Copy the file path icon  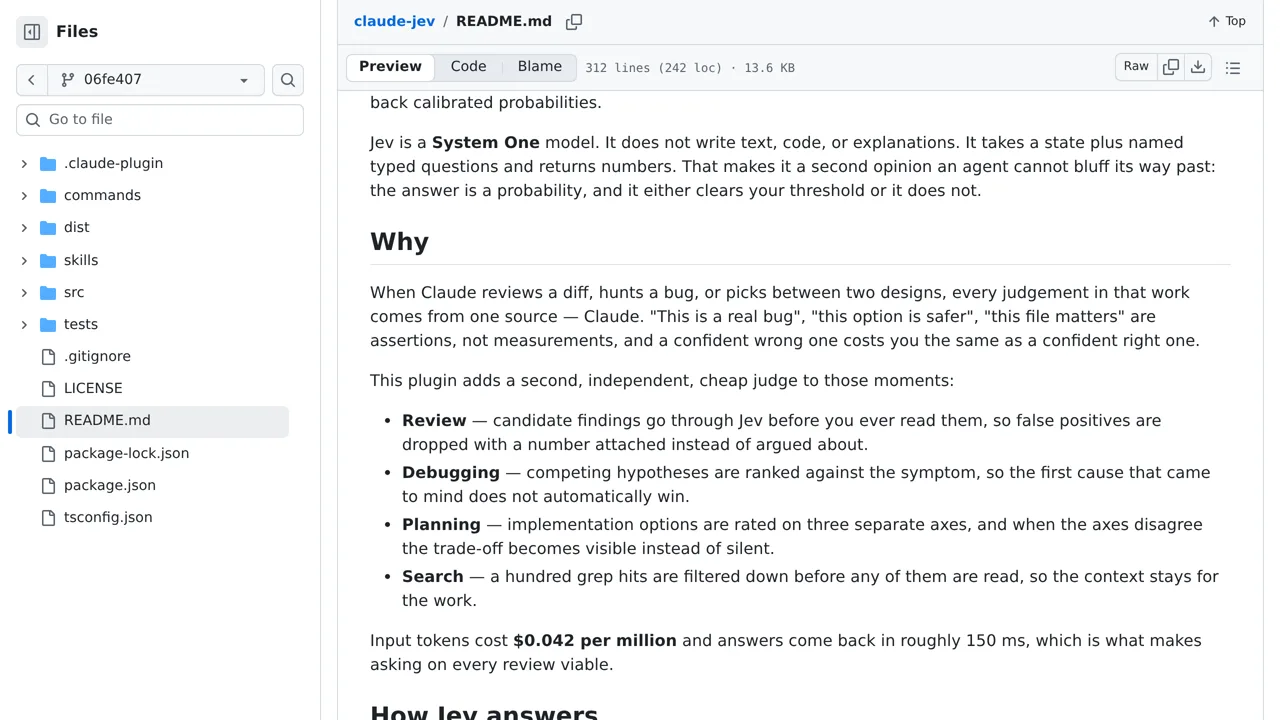[x=574, y=21]
